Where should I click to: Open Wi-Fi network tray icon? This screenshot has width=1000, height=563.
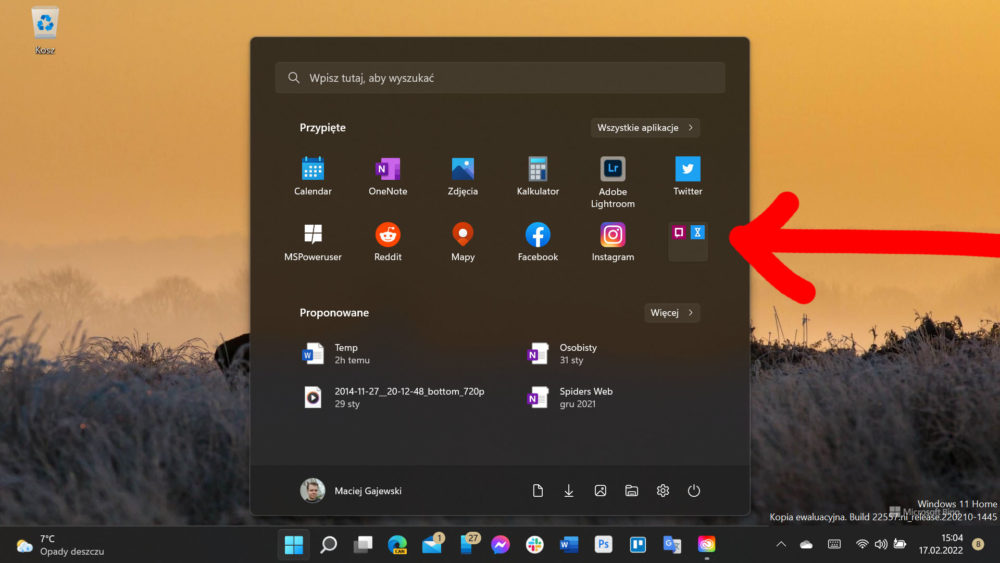coord(862,545)
